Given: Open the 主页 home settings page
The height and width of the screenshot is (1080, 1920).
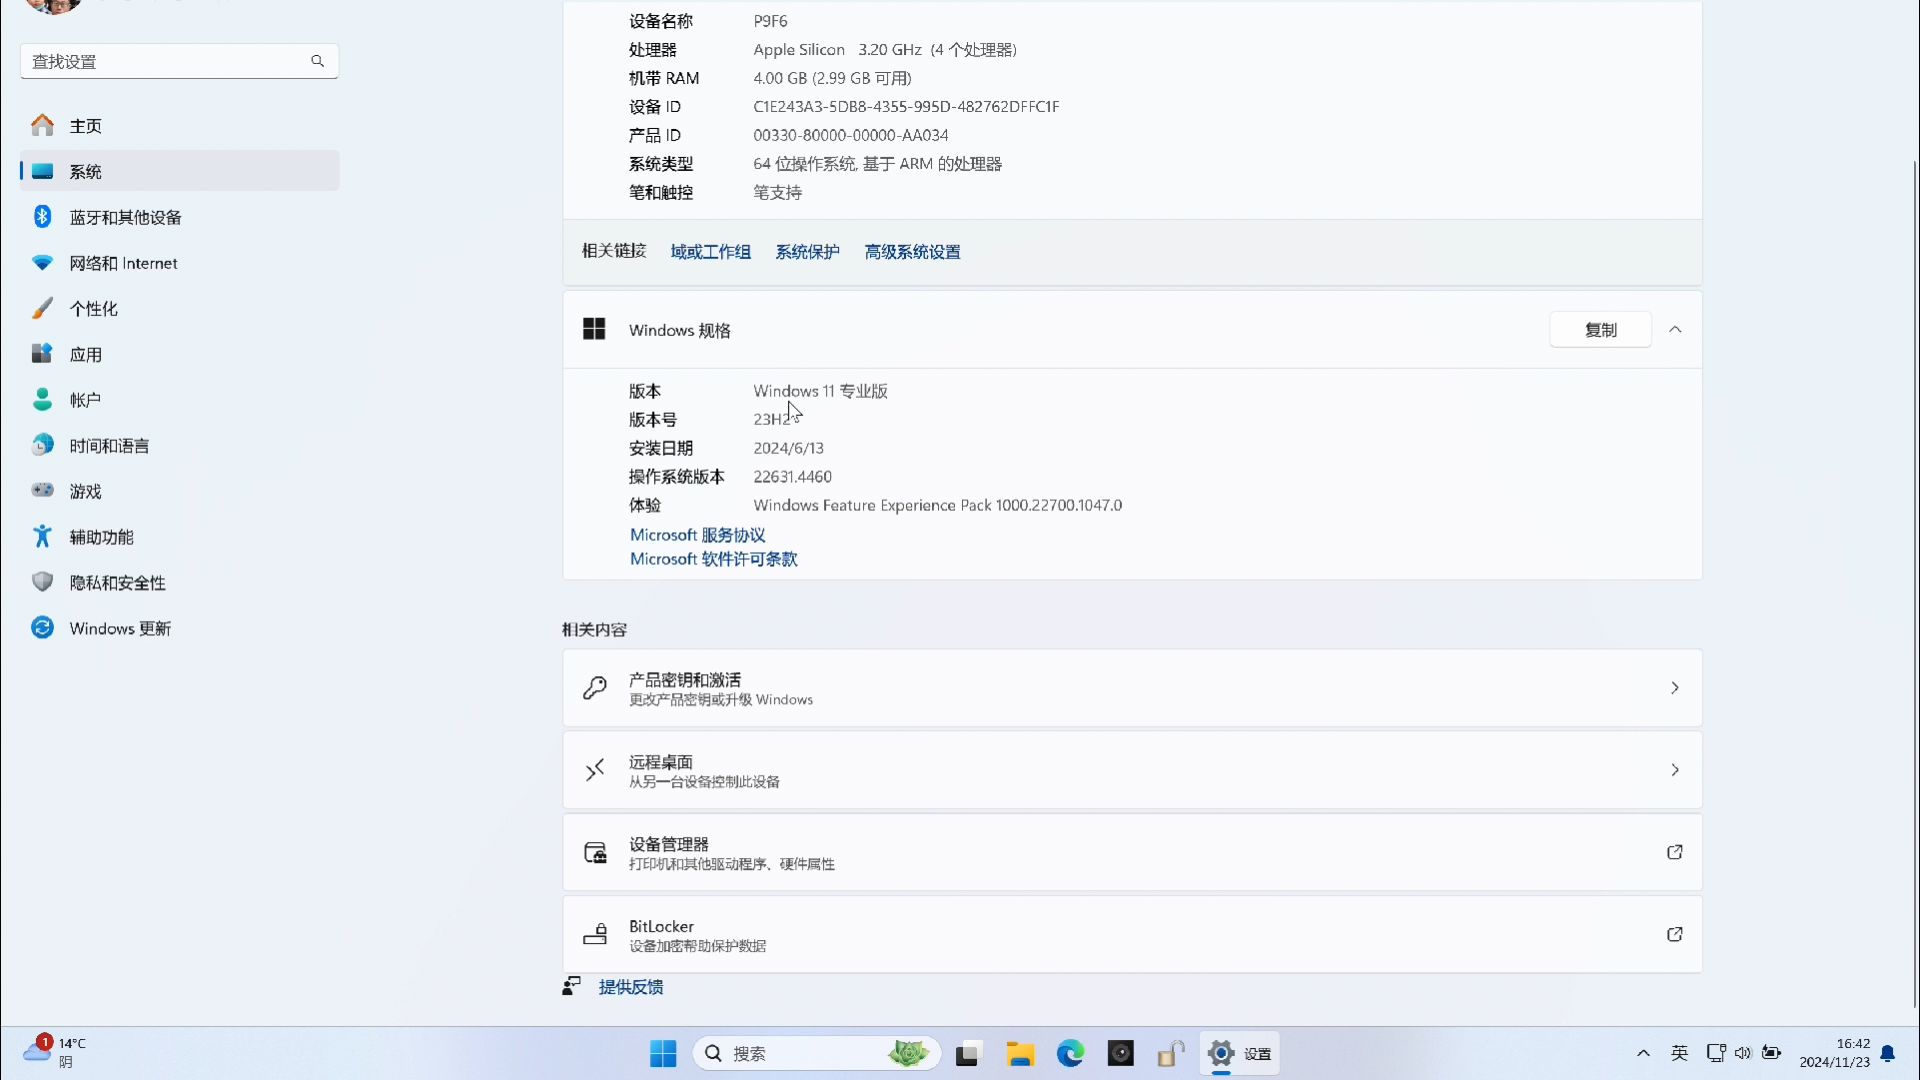Looking at the screenshot, I should point(180,126).
